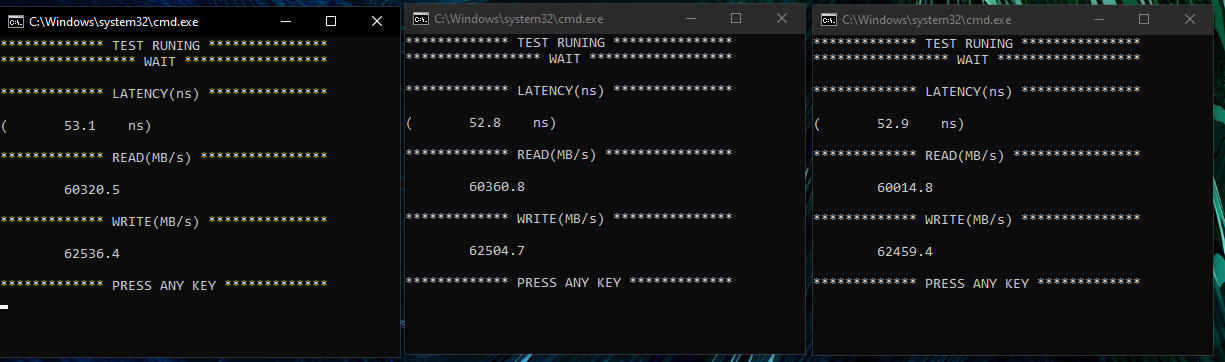
Task: Click the LATENCY(ns) heading in the left window
Action: click(x=156, y=94)
